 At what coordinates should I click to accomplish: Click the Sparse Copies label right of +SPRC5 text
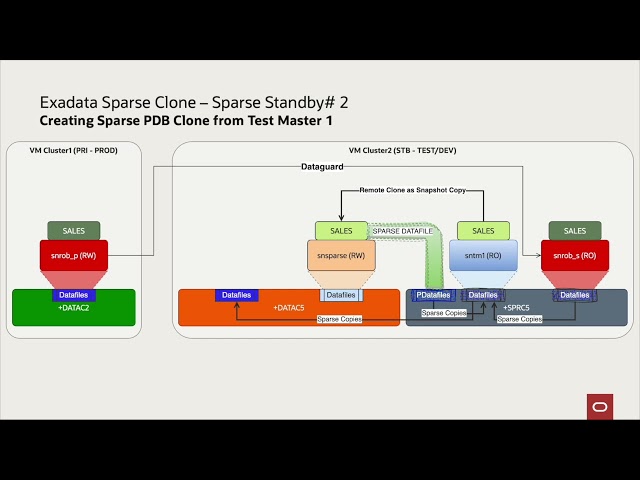pos(520,319)
